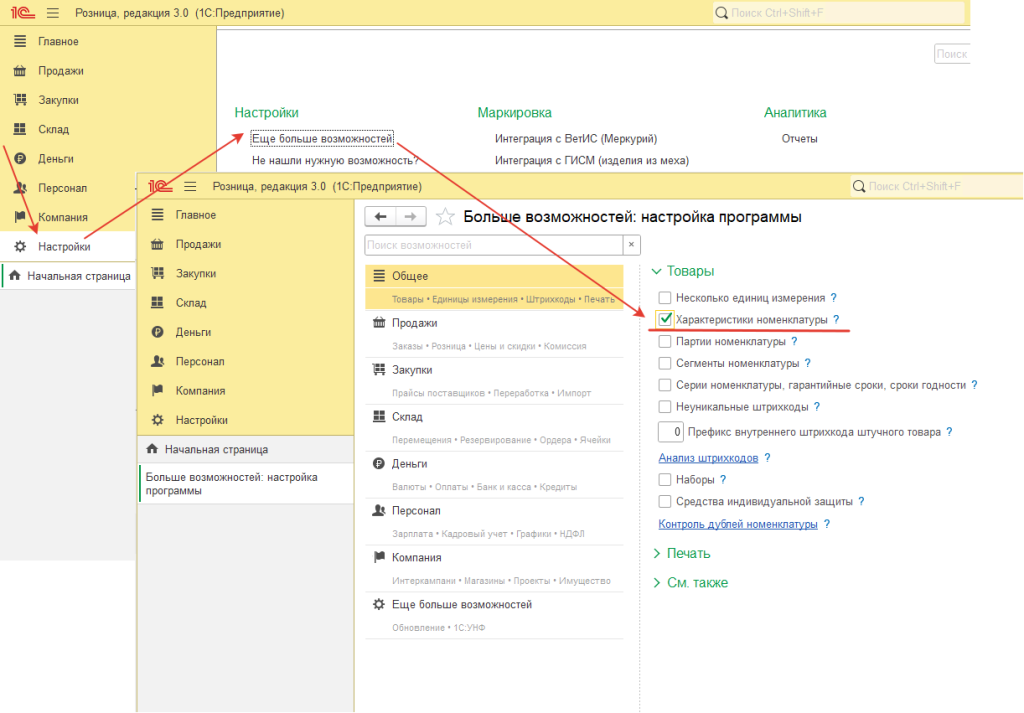Enable Наборы checkbox
The image size is (1024, 713).
[x=665, y=479]
